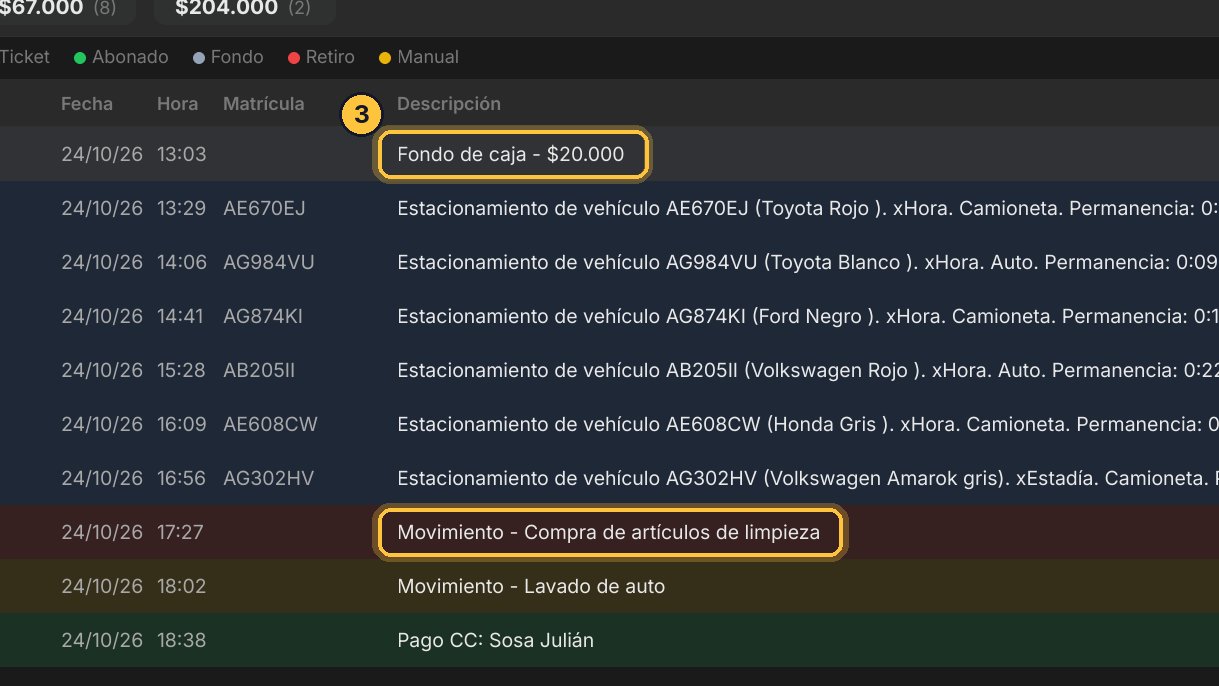The width and height of the screenshot is (1219, 686).
Task: Click the 18:02 time cell
Action: [x=181, y=586]
